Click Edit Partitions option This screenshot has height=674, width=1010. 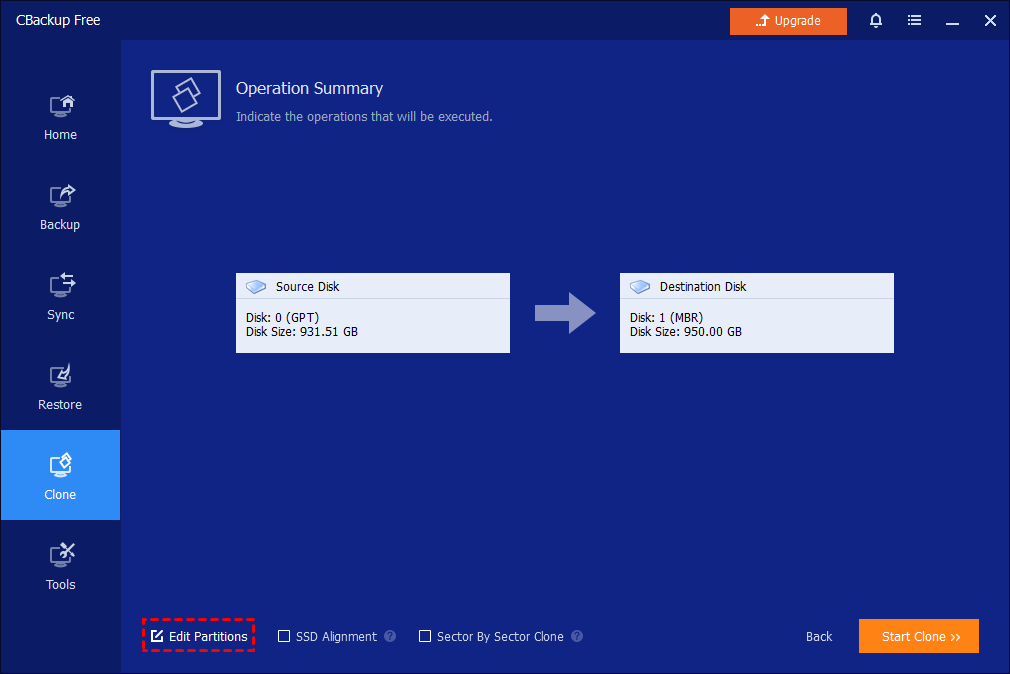pos(199,636)
